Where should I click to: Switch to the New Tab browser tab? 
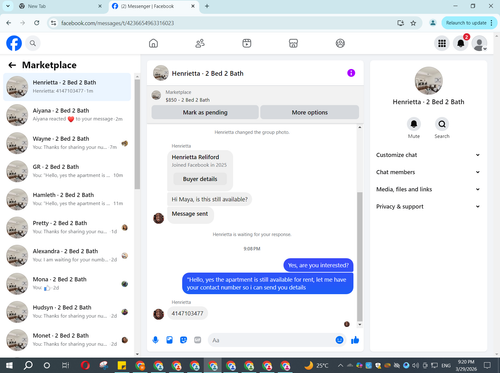pos(60,6)
